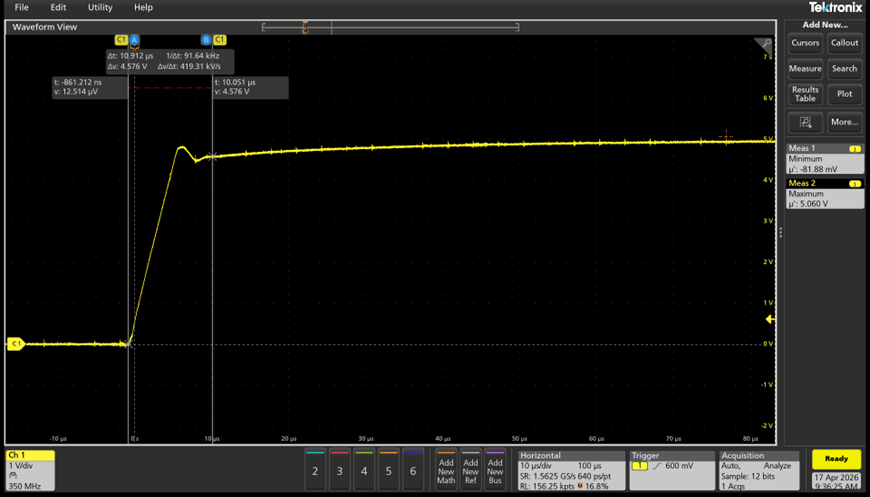Screen dimensions: 870x497
Task: Click Add New Bus button
Action: [495, 470]
